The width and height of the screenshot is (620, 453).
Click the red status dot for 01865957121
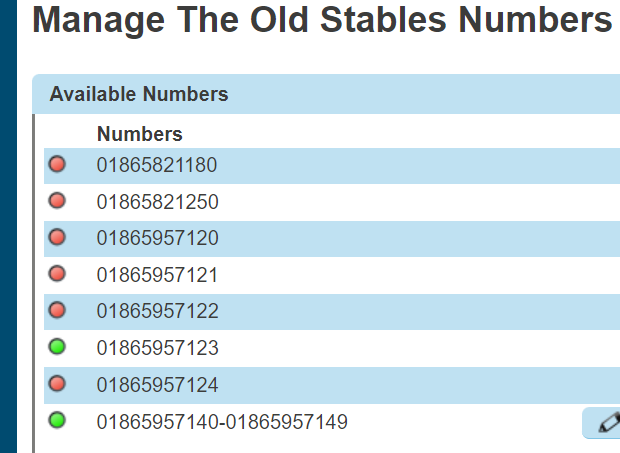[x=57, y=274]
